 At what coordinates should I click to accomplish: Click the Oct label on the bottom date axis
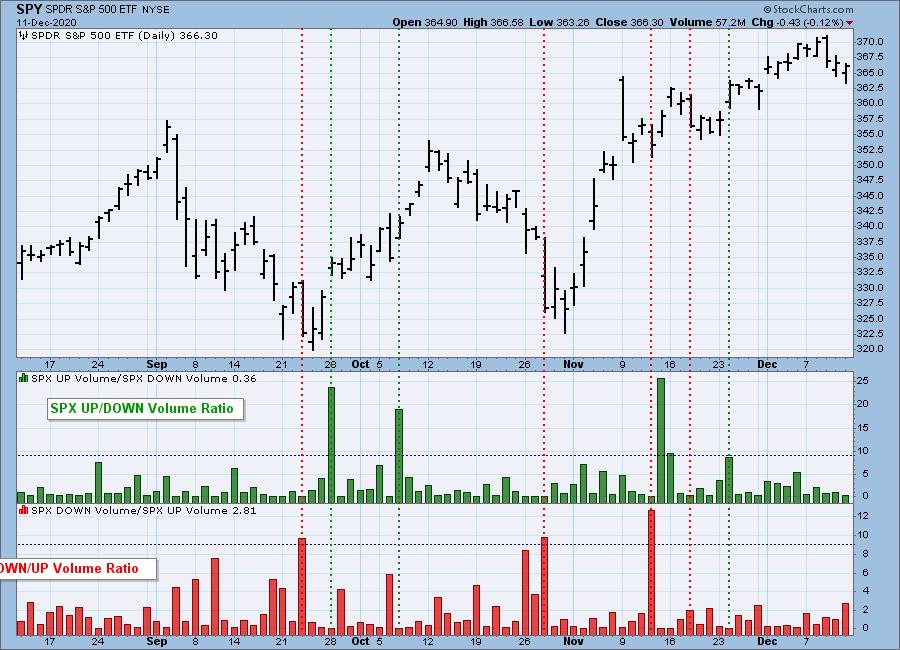point(360,641)
